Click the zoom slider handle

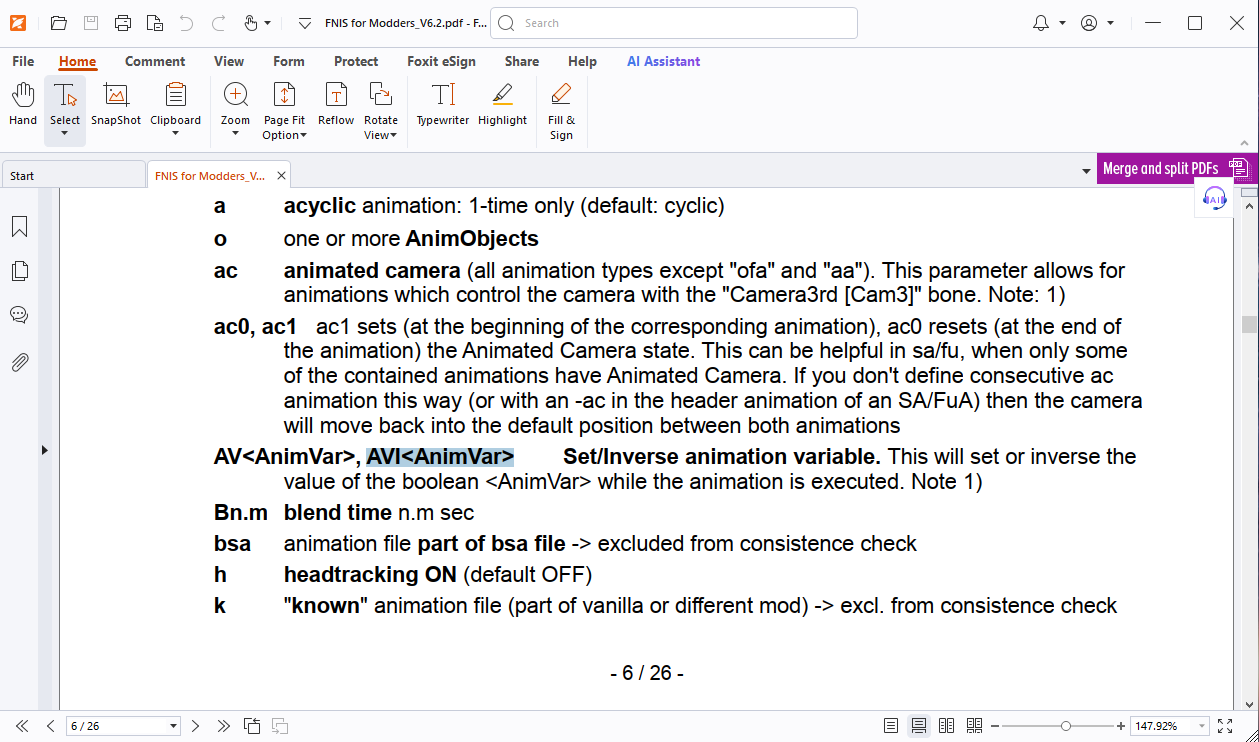click(1066, 726)
